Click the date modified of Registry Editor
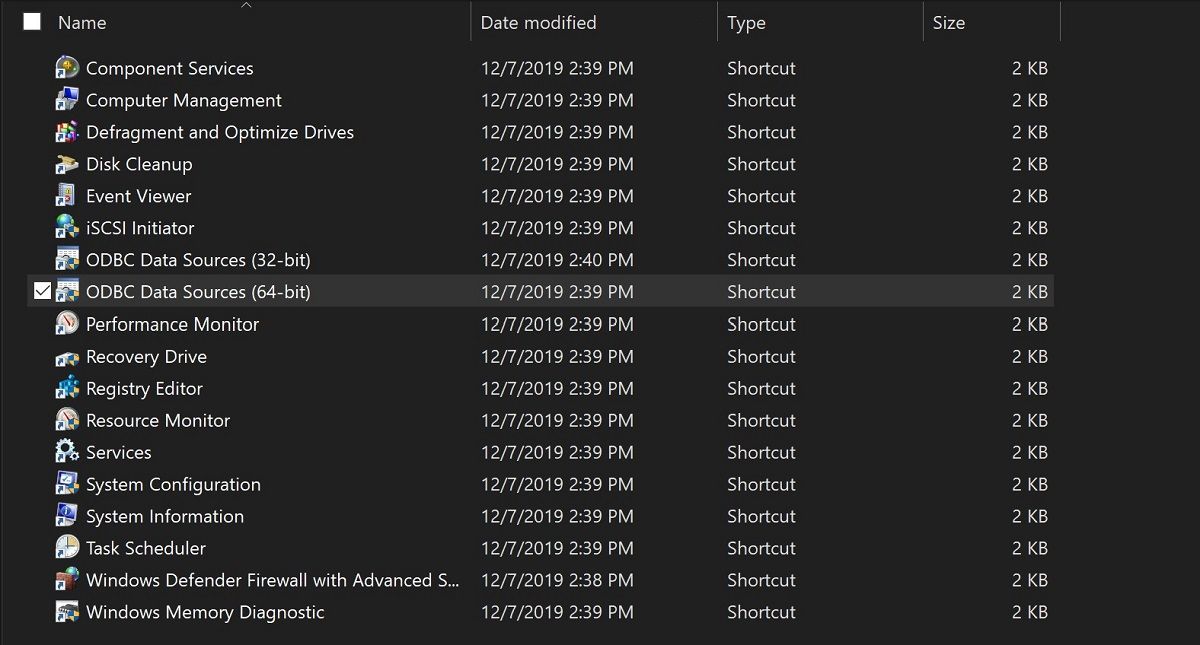This screenshot has height=645, width=1200. coord(557,388)
